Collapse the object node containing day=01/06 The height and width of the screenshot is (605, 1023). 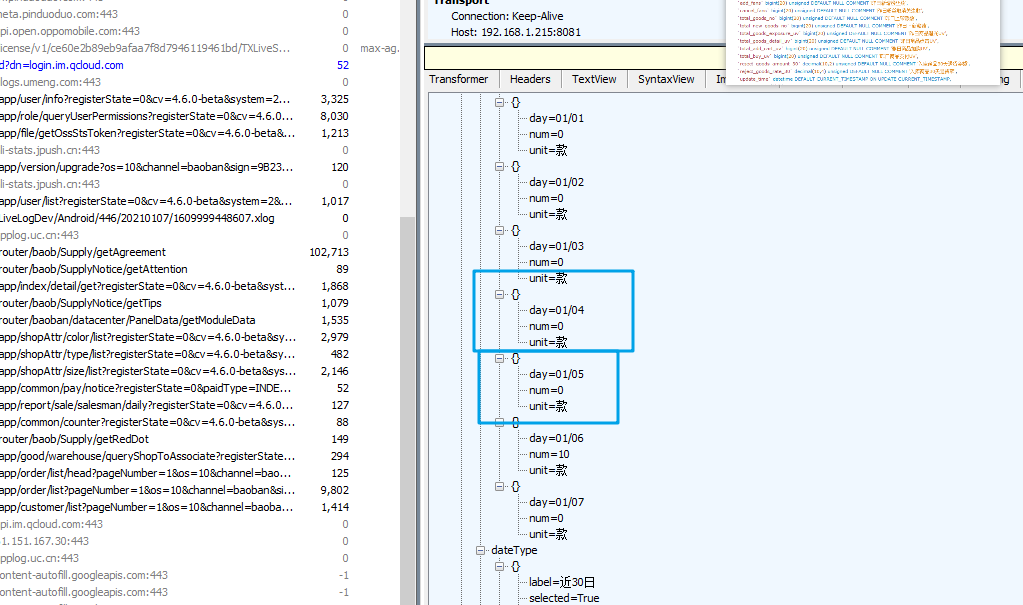click(x=500, y=422)
